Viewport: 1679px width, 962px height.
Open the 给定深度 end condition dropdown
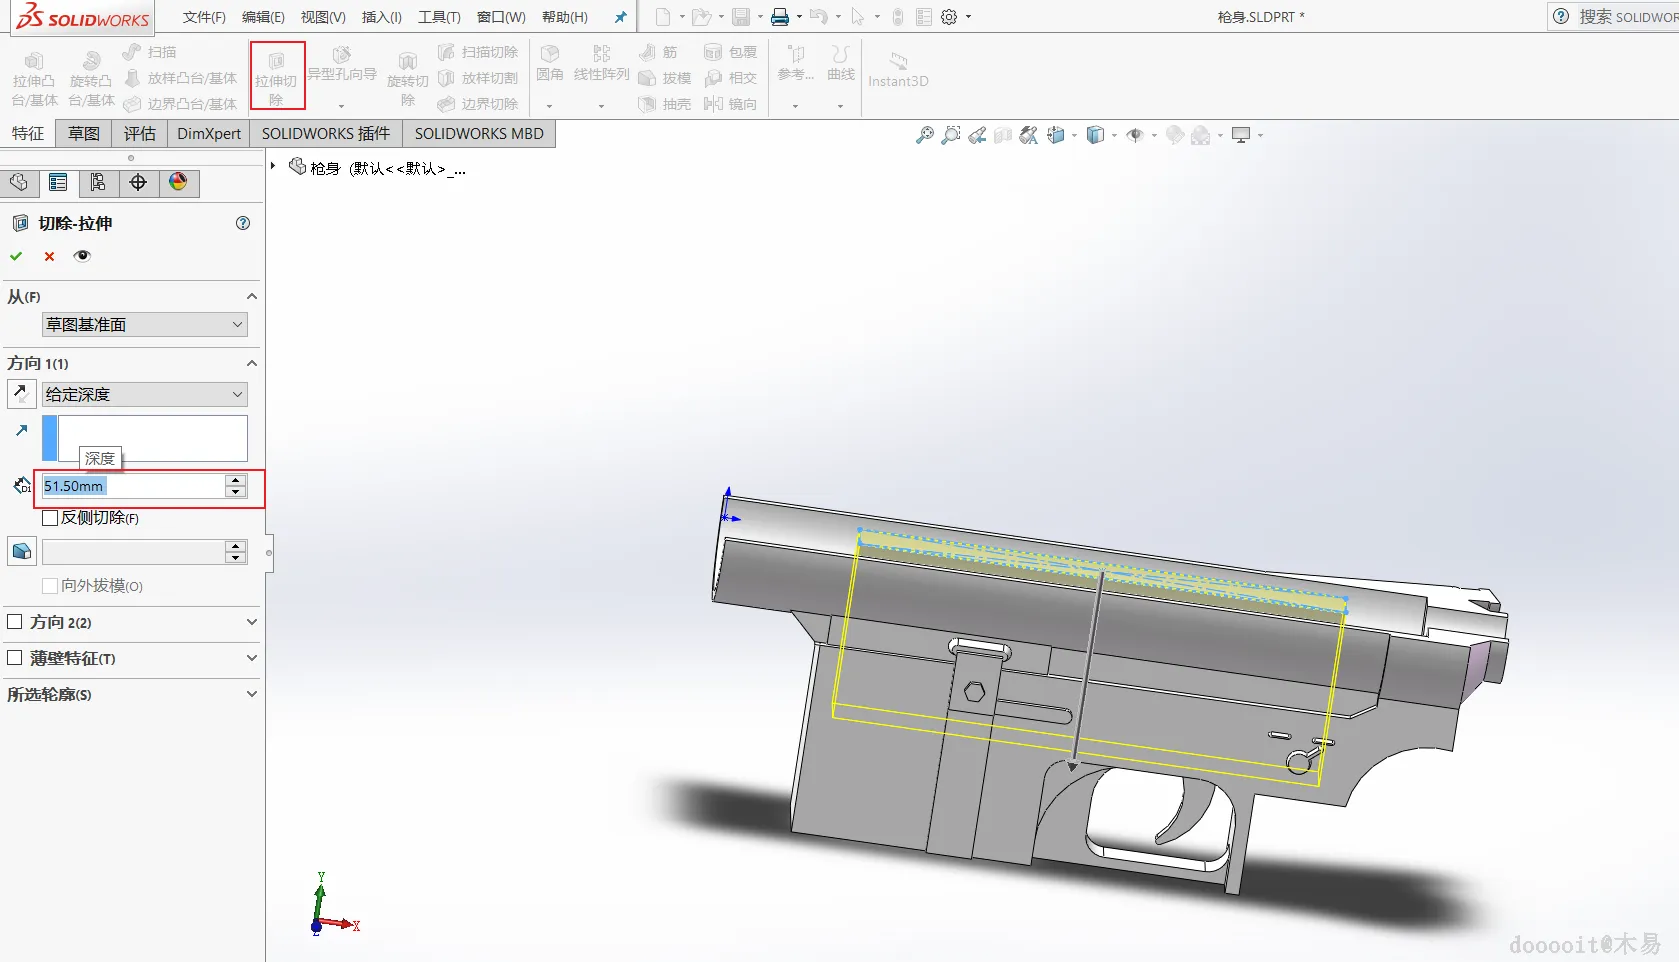click(x=144, y=394)
